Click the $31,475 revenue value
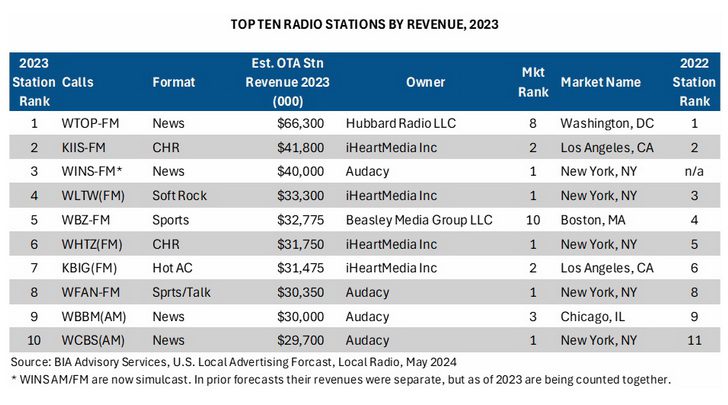This screenshot has height=405, width=728. coord(300,268)
